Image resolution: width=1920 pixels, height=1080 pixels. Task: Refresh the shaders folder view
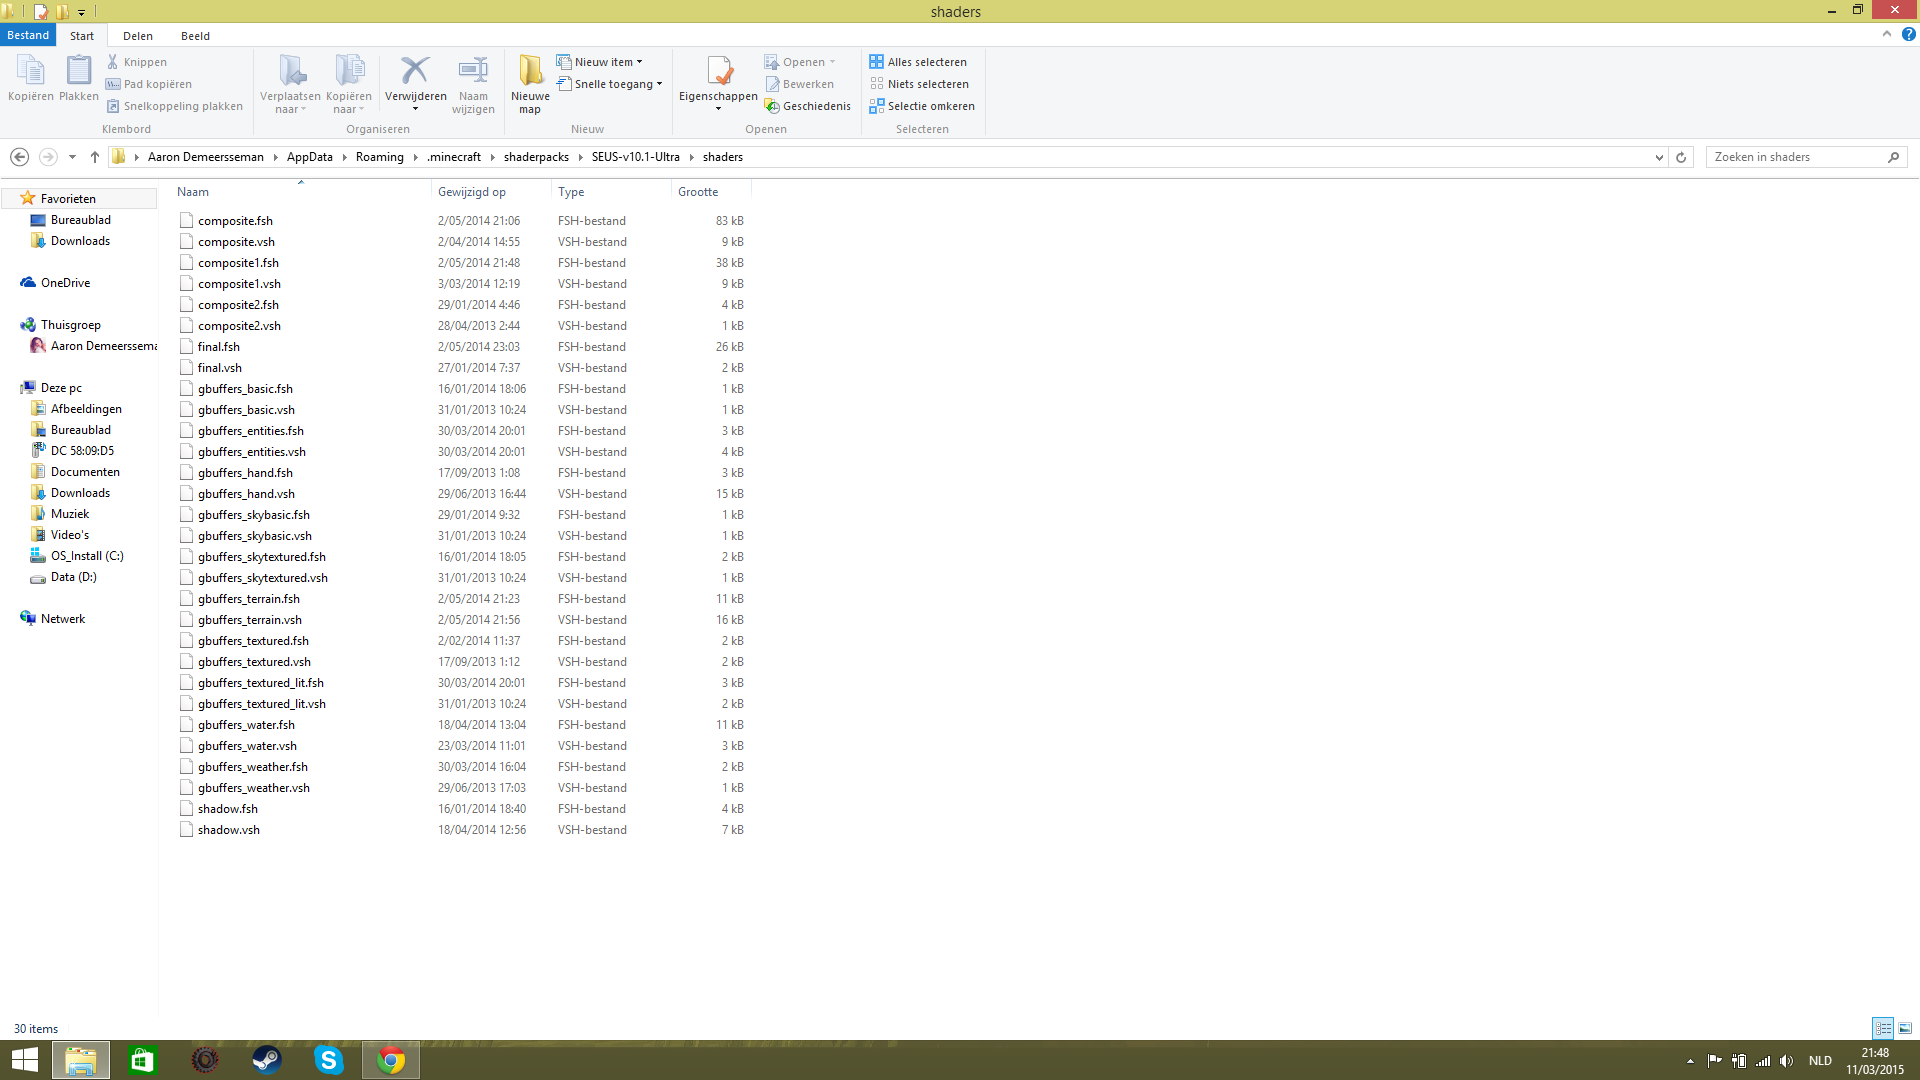pos(1681,157)
